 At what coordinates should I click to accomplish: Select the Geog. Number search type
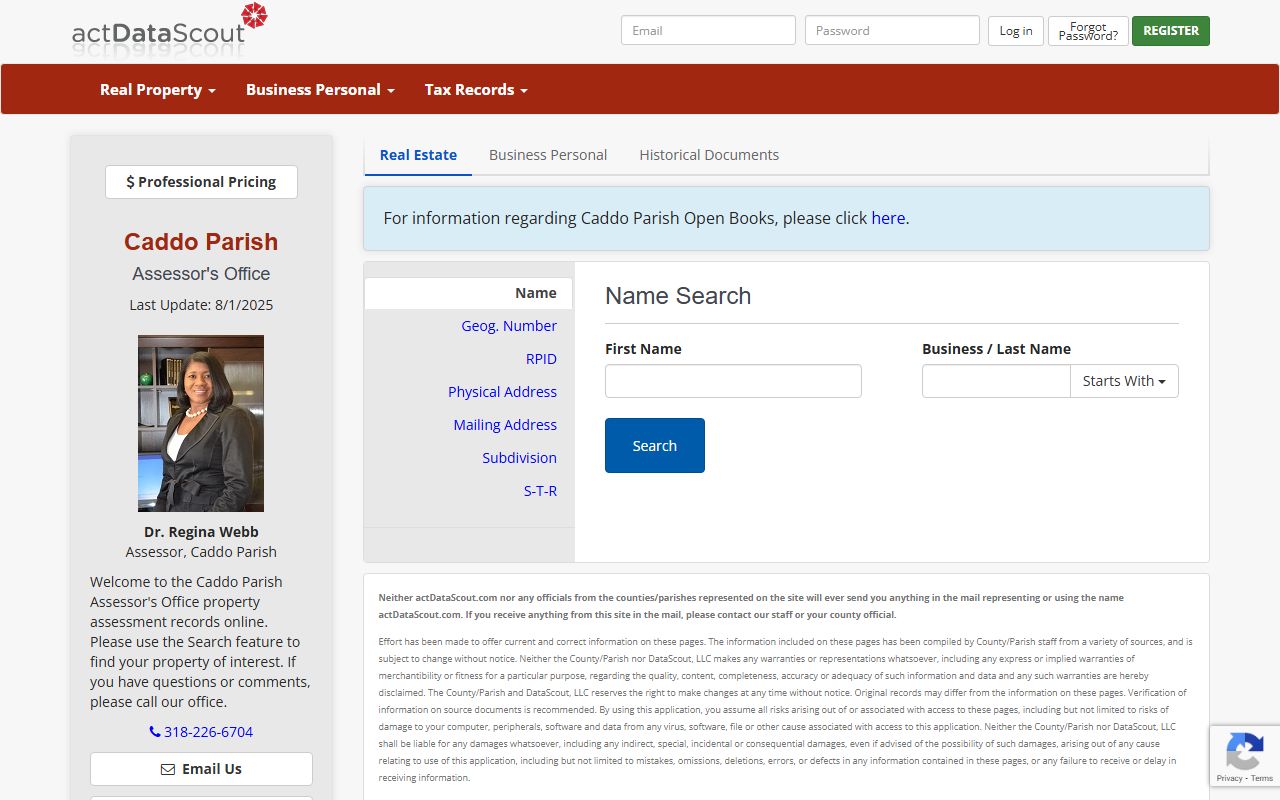508,326
